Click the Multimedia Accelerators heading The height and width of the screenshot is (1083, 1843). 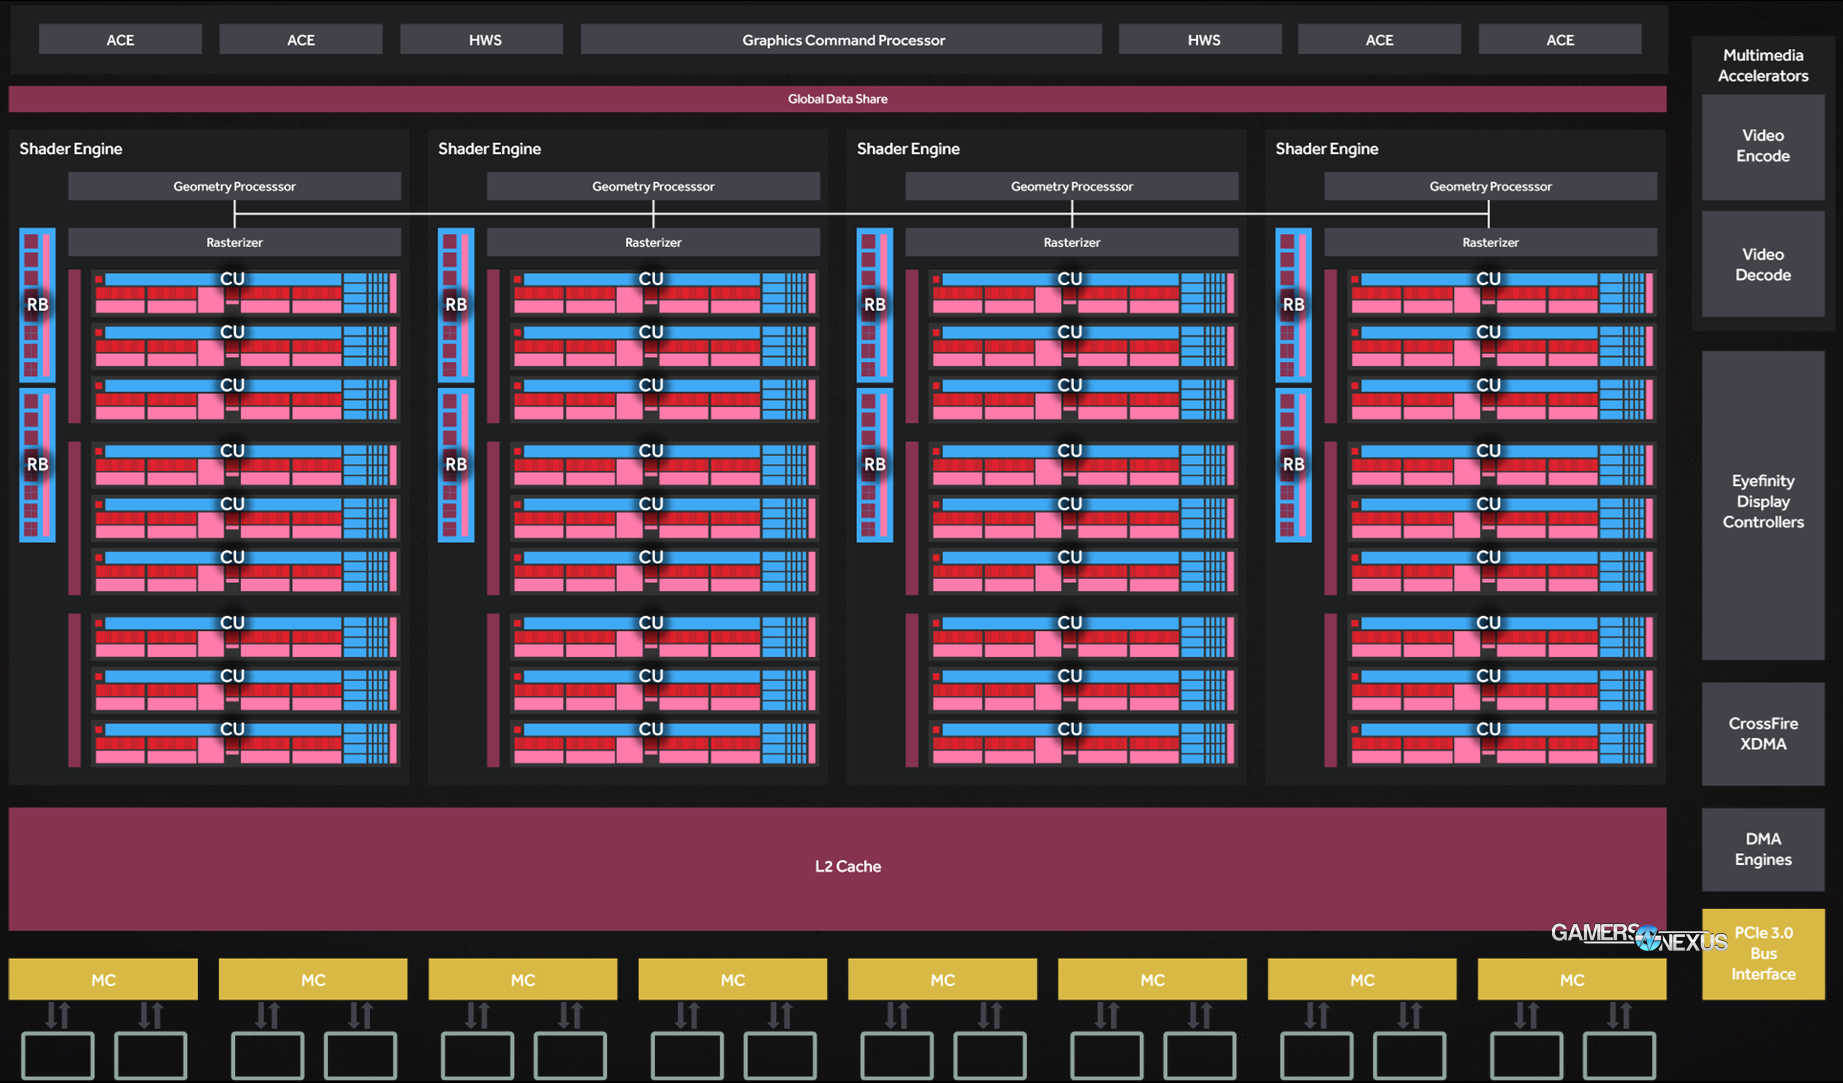[1762, 66]
